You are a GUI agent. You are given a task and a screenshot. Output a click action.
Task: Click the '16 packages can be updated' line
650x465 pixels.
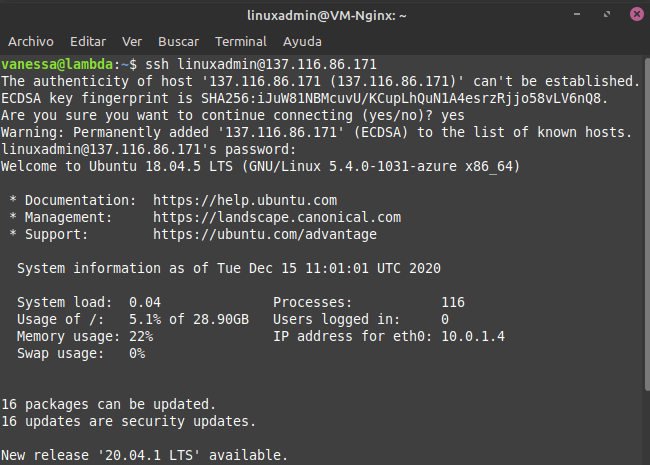pos(109,404)
